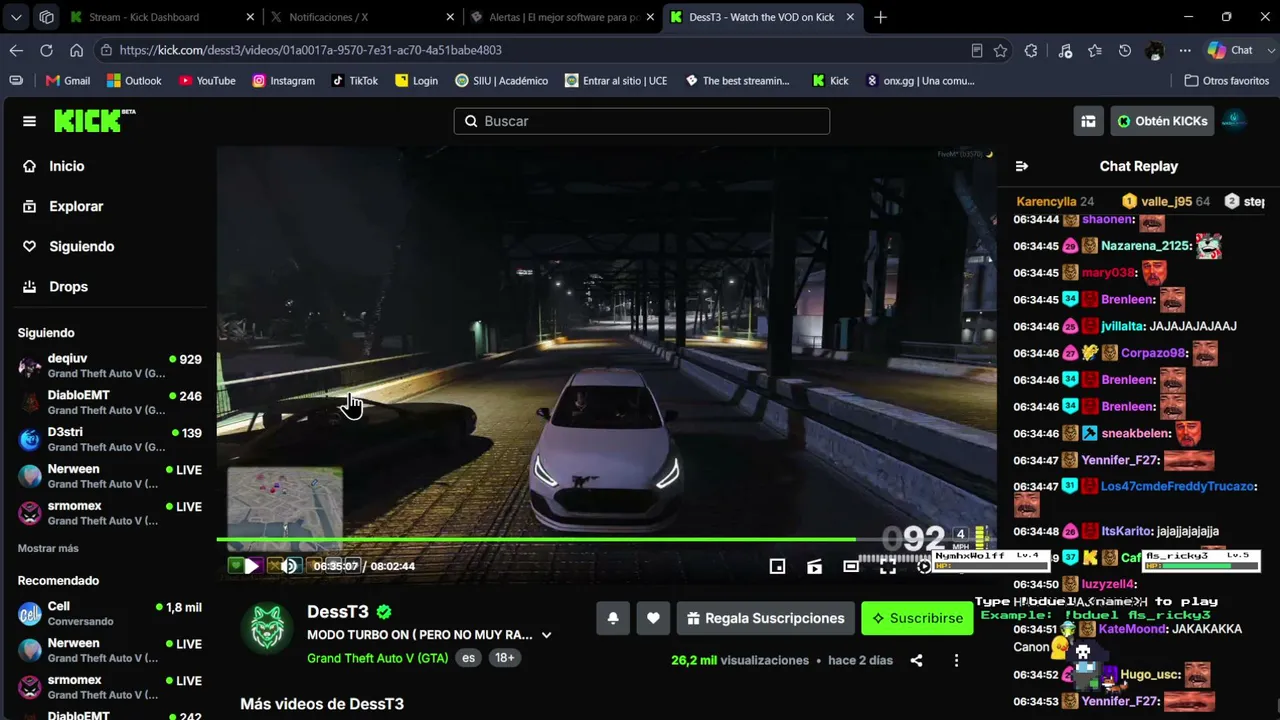Viewport: 1280px width, 720px height.
Task: Open reader view icon
Action: [977, 50]
